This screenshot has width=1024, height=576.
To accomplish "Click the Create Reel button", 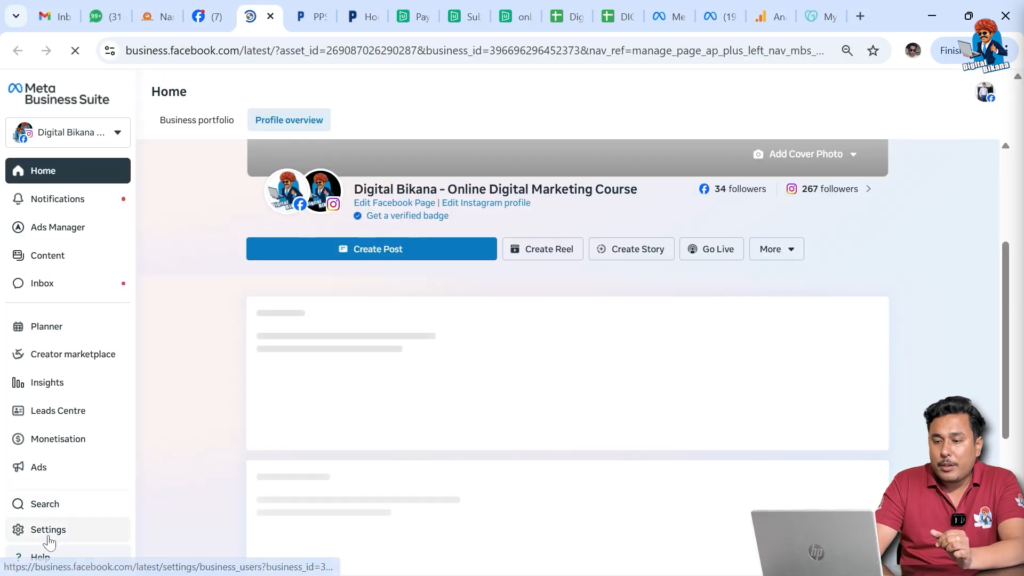I will pyautogui.click(x=540, y=249).
